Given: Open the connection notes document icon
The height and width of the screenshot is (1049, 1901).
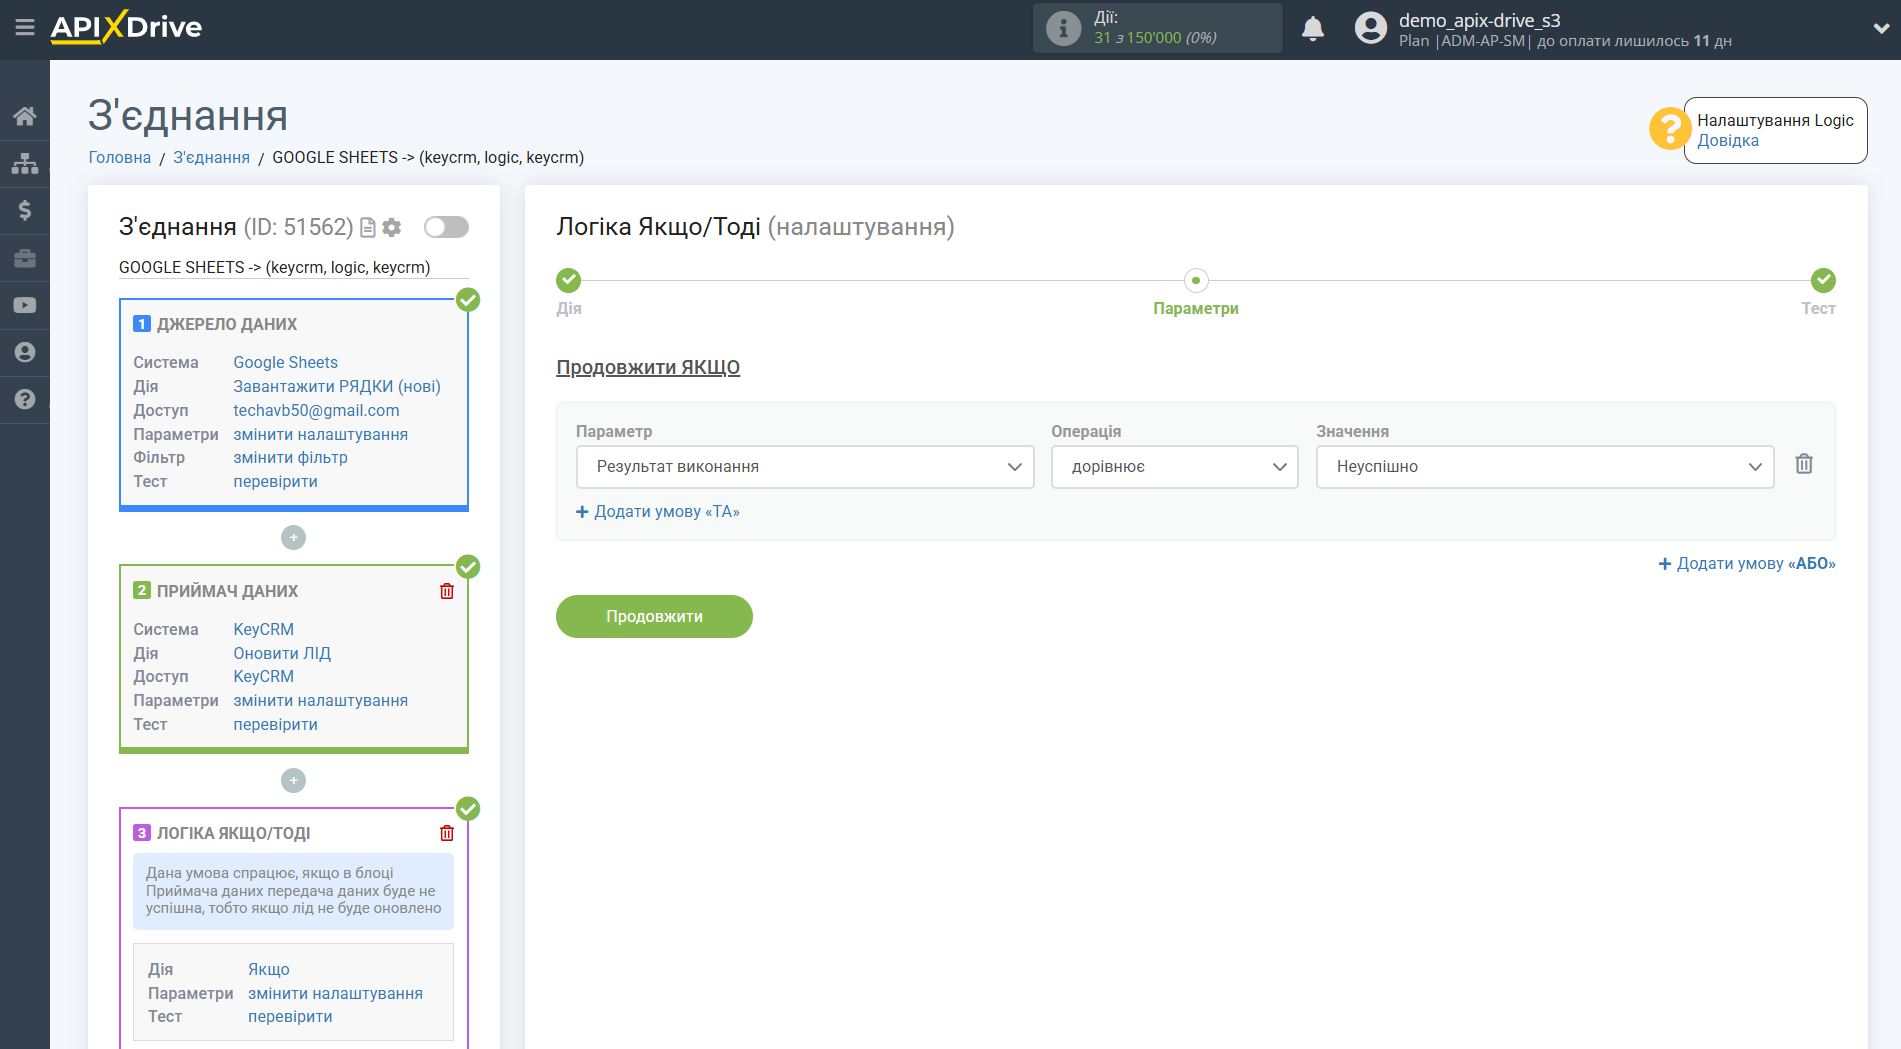Looking at the screenshot, I should click(368, 228).
